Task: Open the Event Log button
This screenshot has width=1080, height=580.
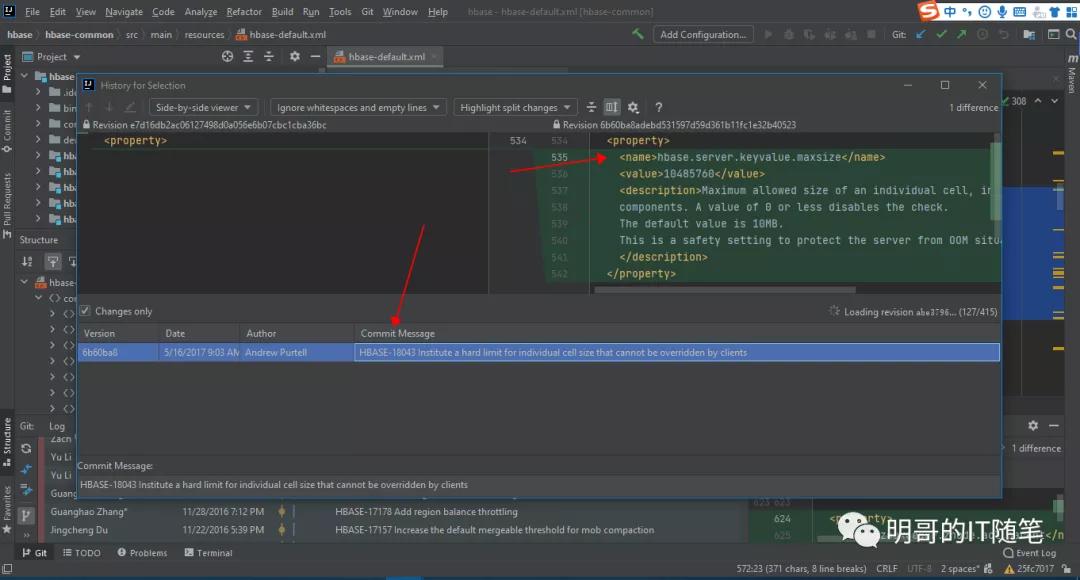Action: point(1030,552)
